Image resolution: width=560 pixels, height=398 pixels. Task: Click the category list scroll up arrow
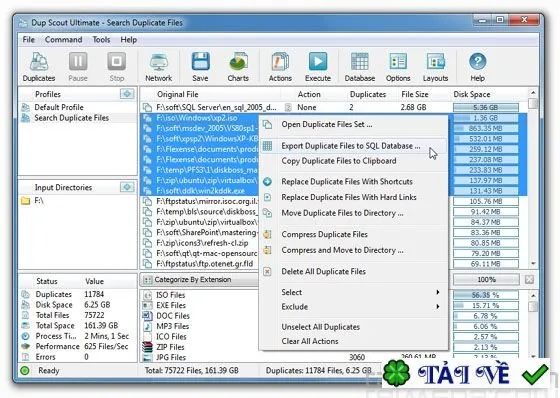click(x=533, y=295)
